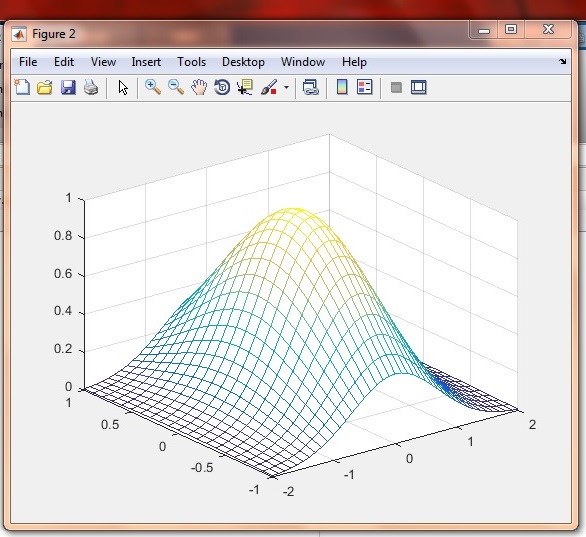This screenshot has width=586, height=537.
Task: Enable the Pan hand tool
Action: [x=199, y=87]
